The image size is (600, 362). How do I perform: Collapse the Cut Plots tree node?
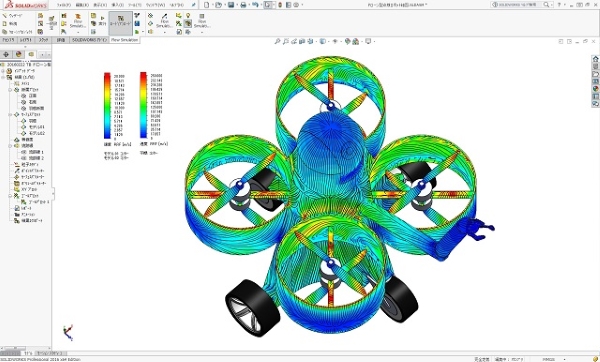pos(10,90)
